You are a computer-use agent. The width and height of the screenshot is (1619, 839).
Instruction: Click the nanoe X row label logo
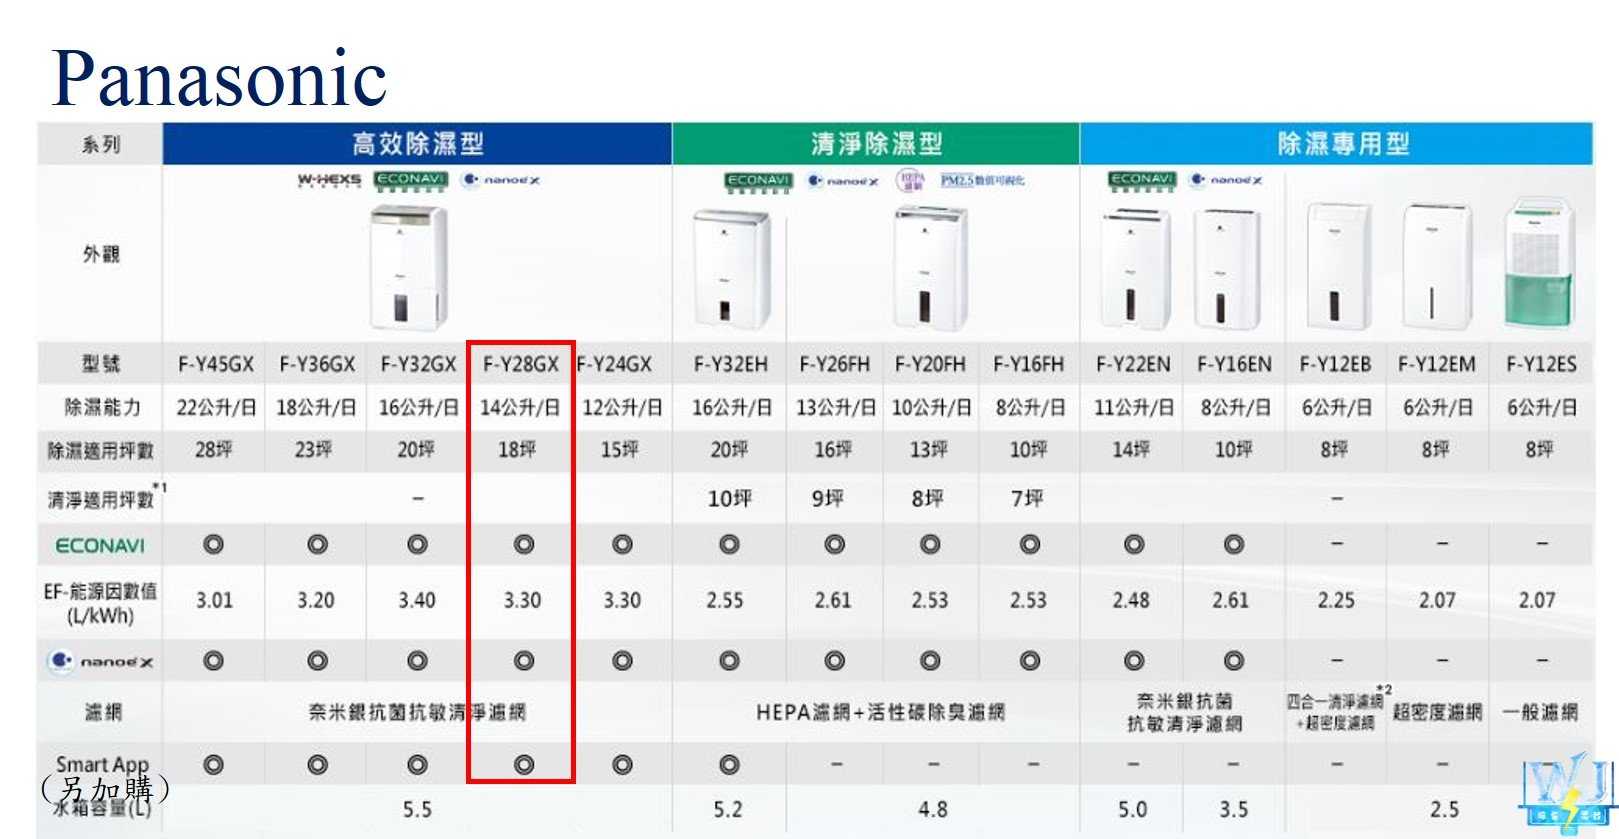(x=101, y=661)
